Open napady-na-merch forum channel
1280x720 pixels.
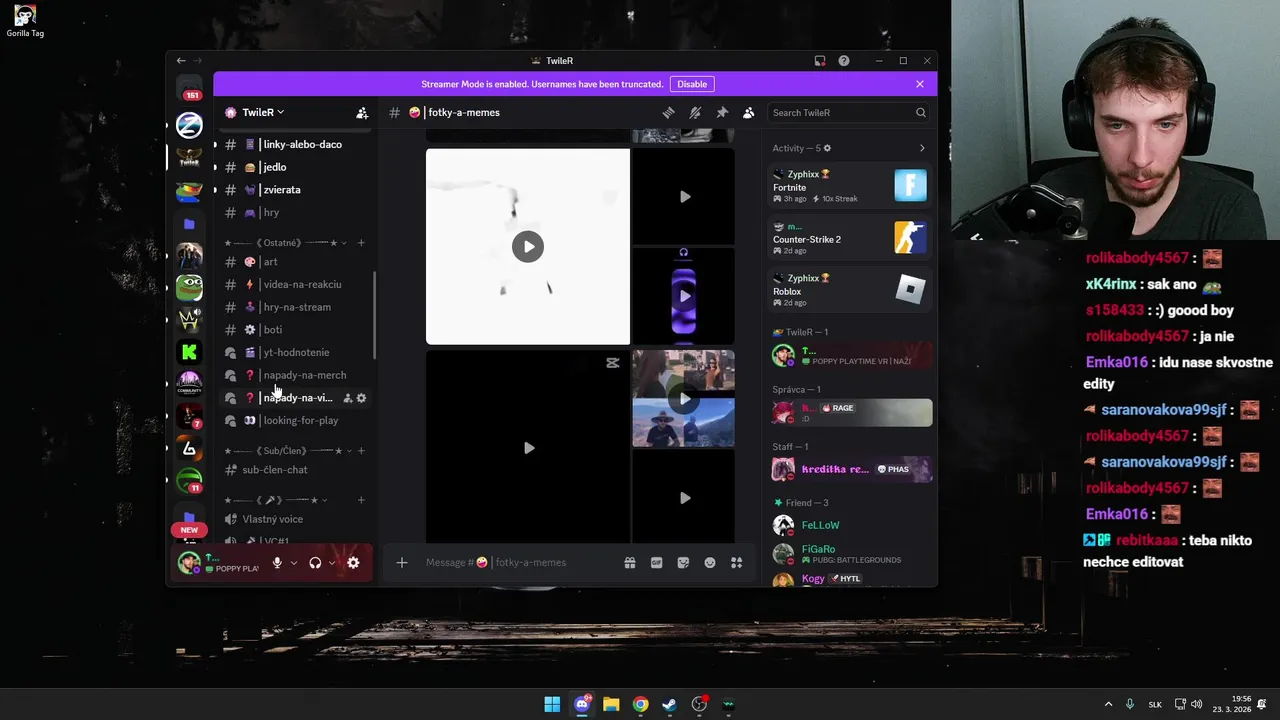click(295, 375)
